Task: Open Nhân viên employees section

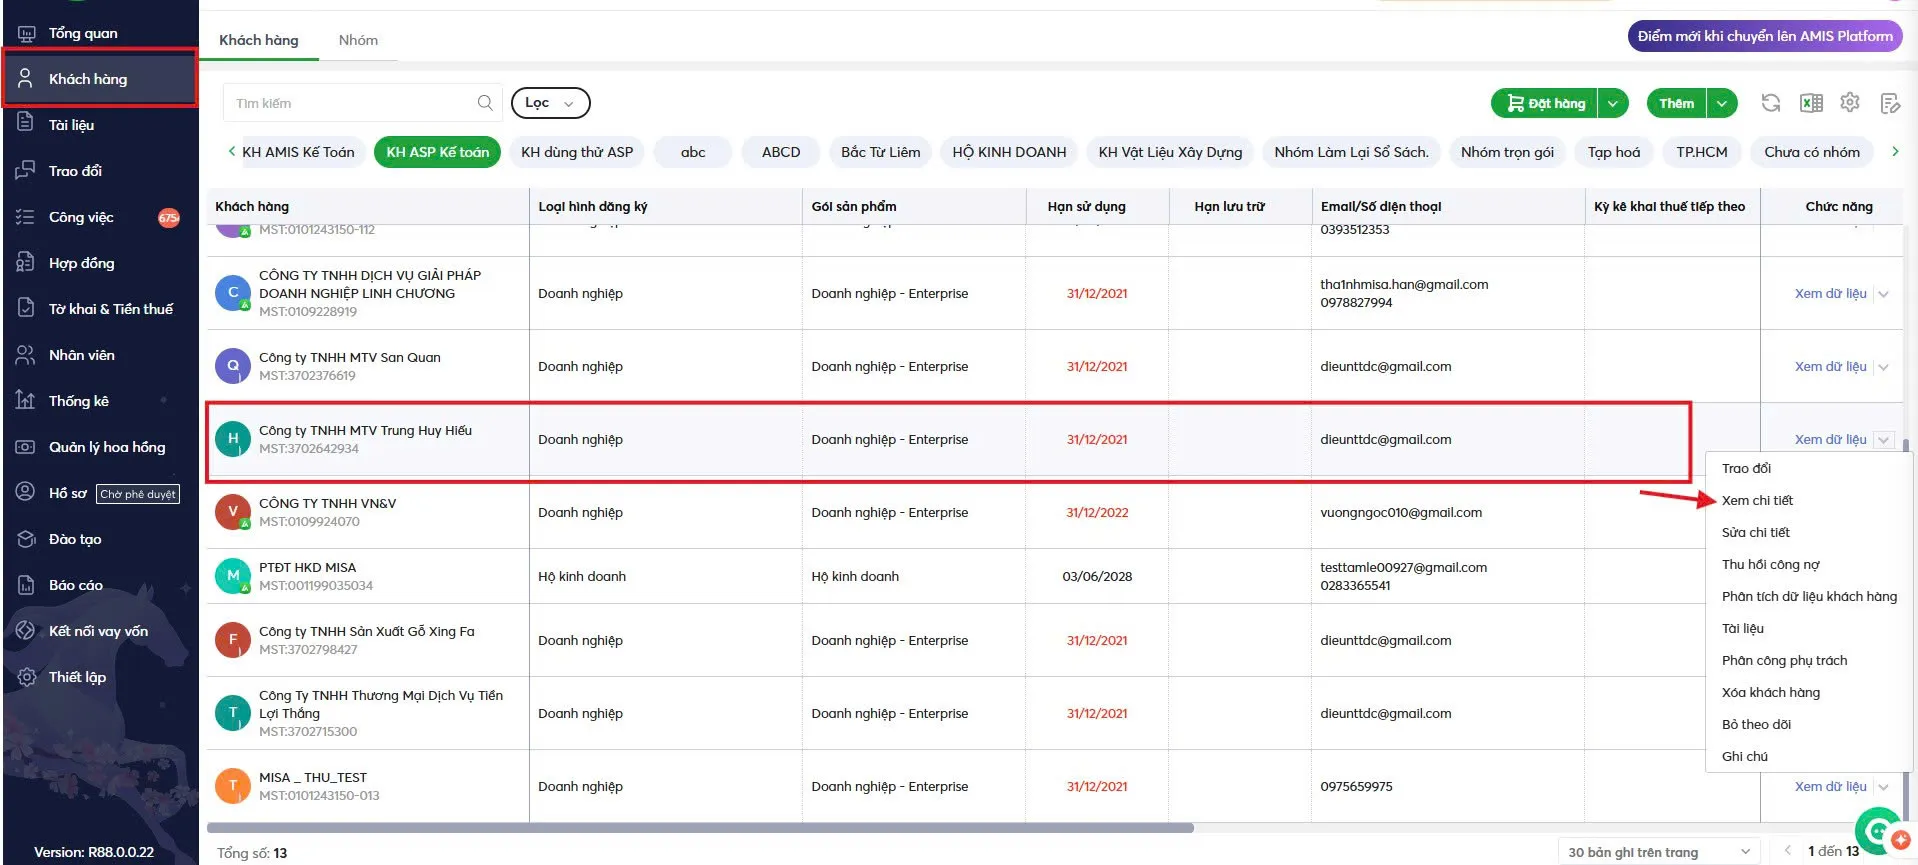Action: (x=81, y=355)
